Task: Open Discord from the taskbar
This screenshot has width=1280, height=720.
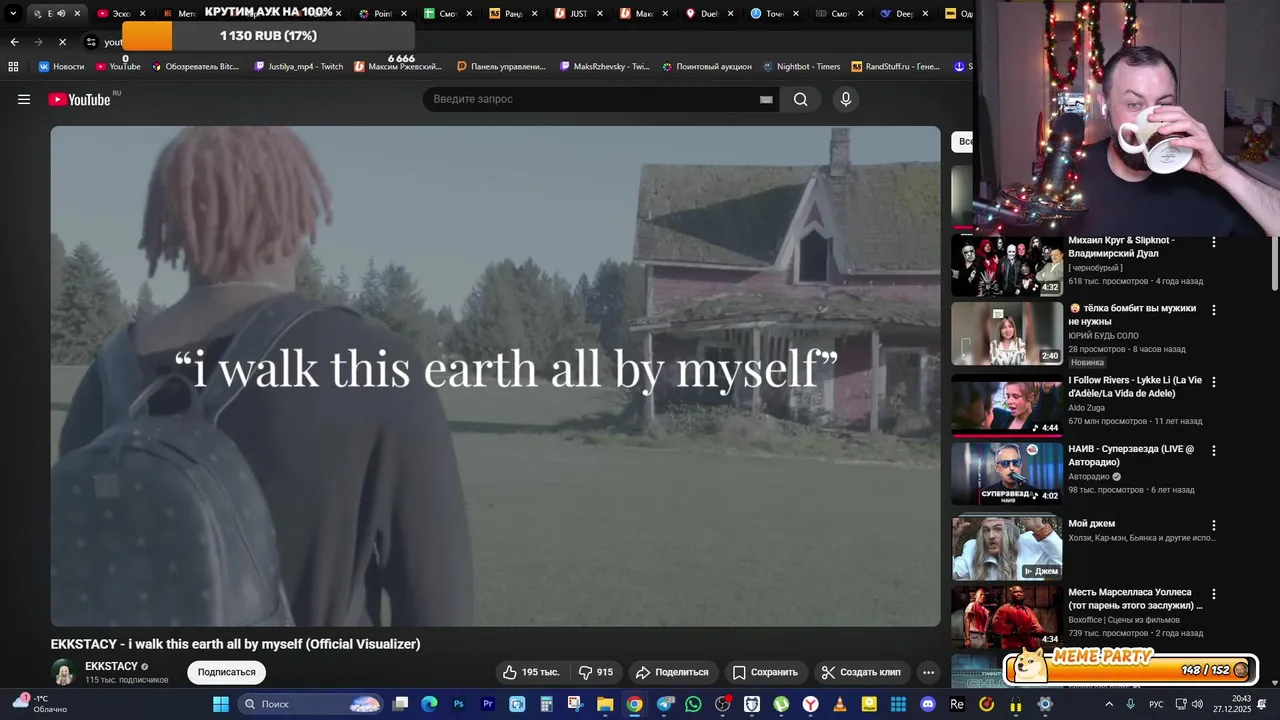Action: coord(927,704)
